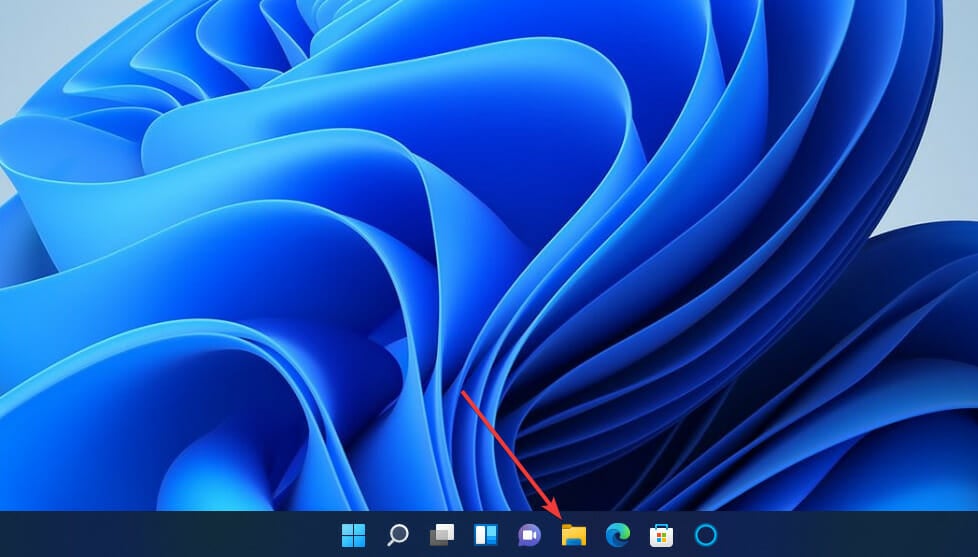Launch Microsoft Edge browser
Screen dimensions: 978x557
617,535
